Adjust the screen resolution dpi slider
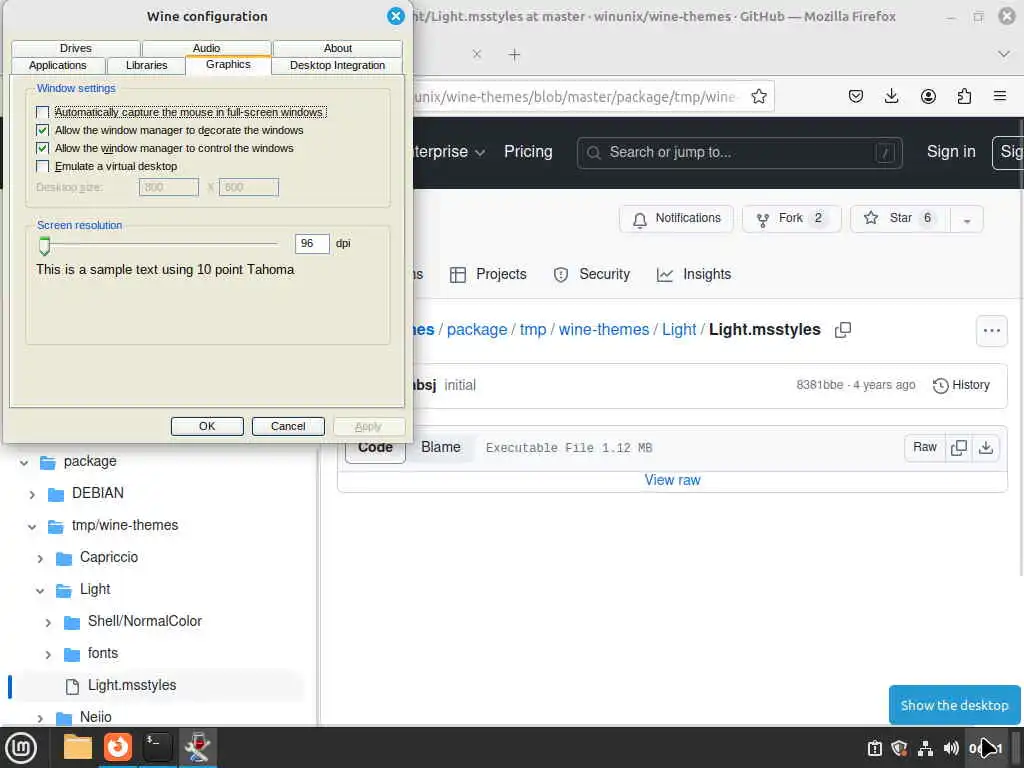Viewport: 1024px width, 768px height. point(44,246)
